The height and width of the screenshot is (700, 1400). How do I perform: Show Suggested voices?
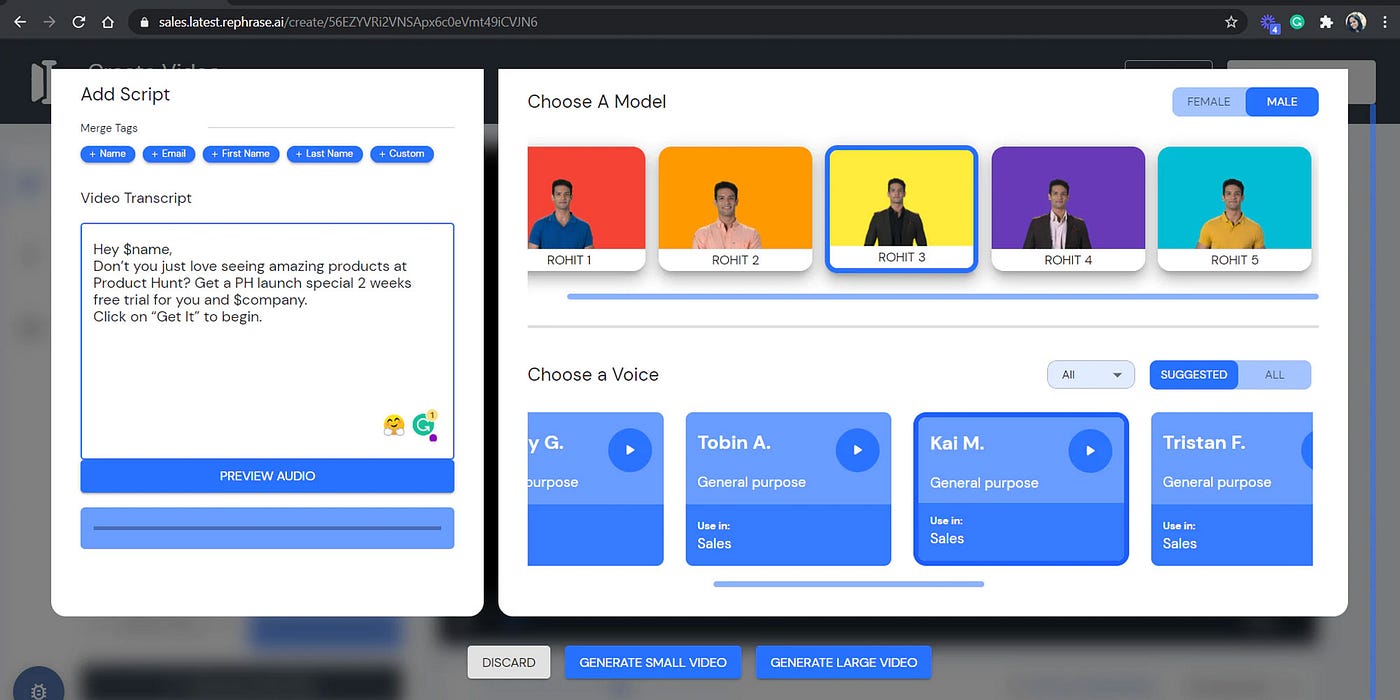(1193, 375)
